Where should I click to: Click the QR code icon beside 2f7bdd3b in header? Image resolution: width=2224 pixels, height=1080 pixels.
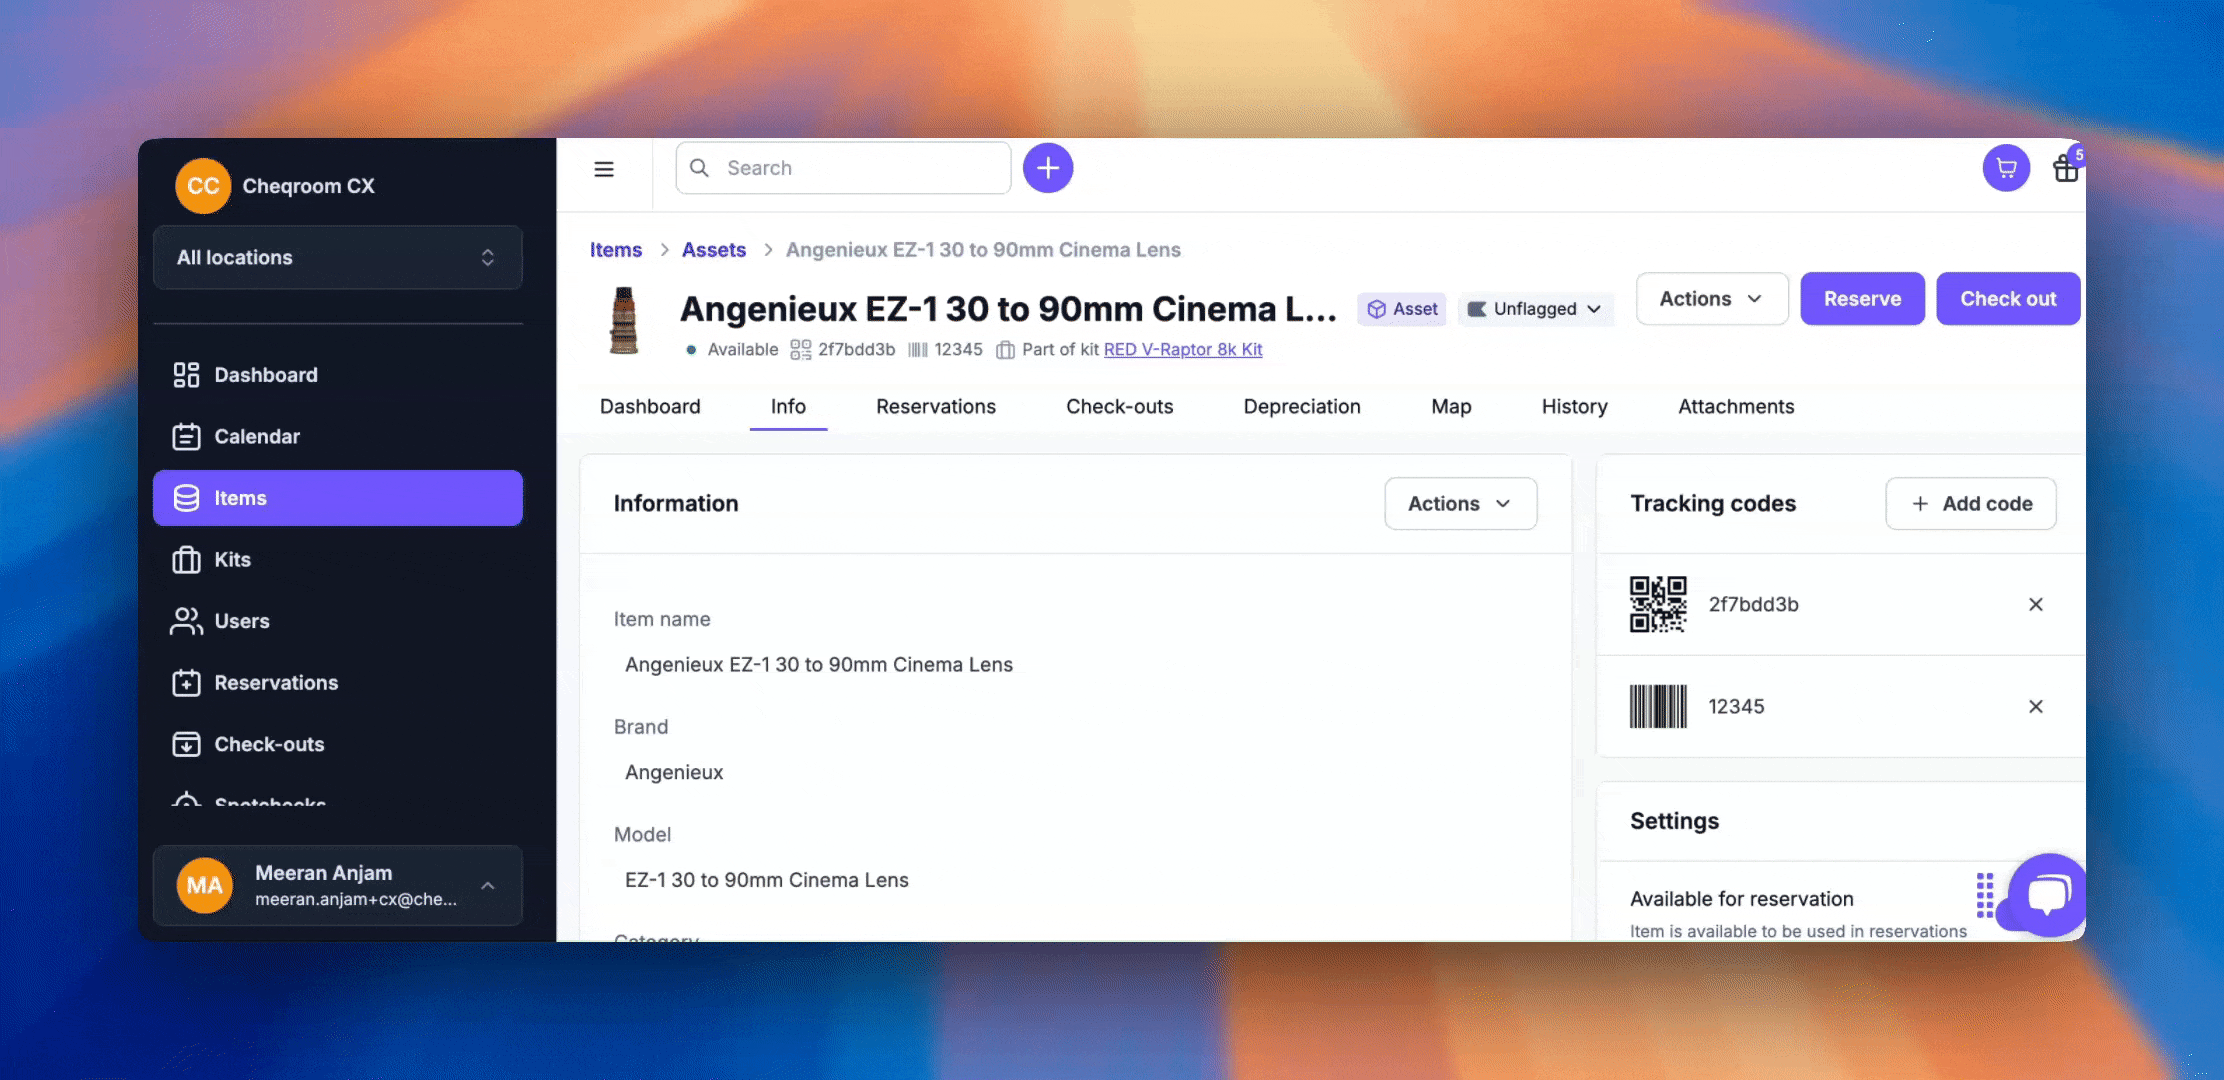coord(800,350)
